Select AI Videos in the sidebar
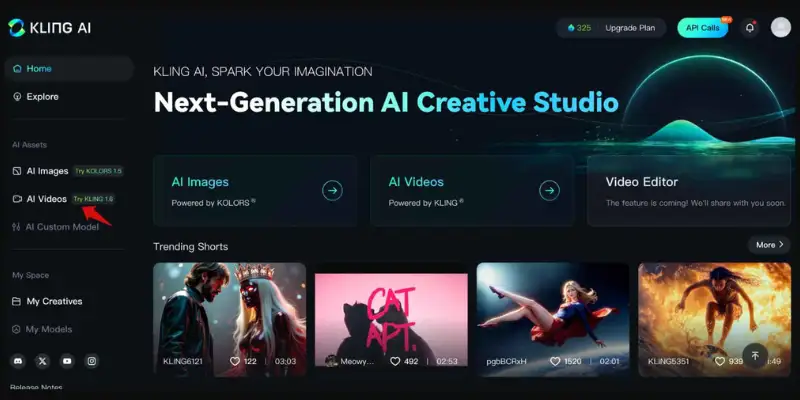 point(46,199)
